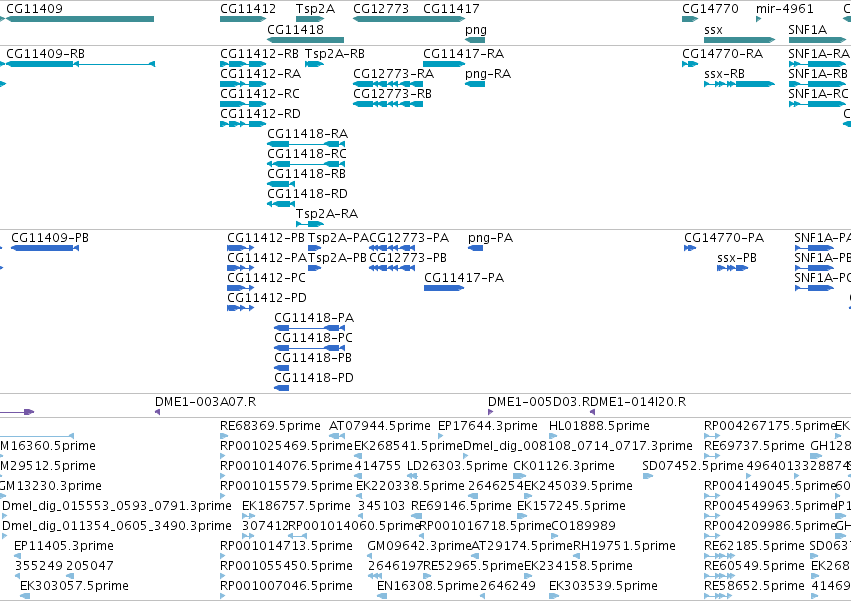851x601 pixels.
Task: Click protein Tsp2A-PB
Action: (x=337, y=258)
